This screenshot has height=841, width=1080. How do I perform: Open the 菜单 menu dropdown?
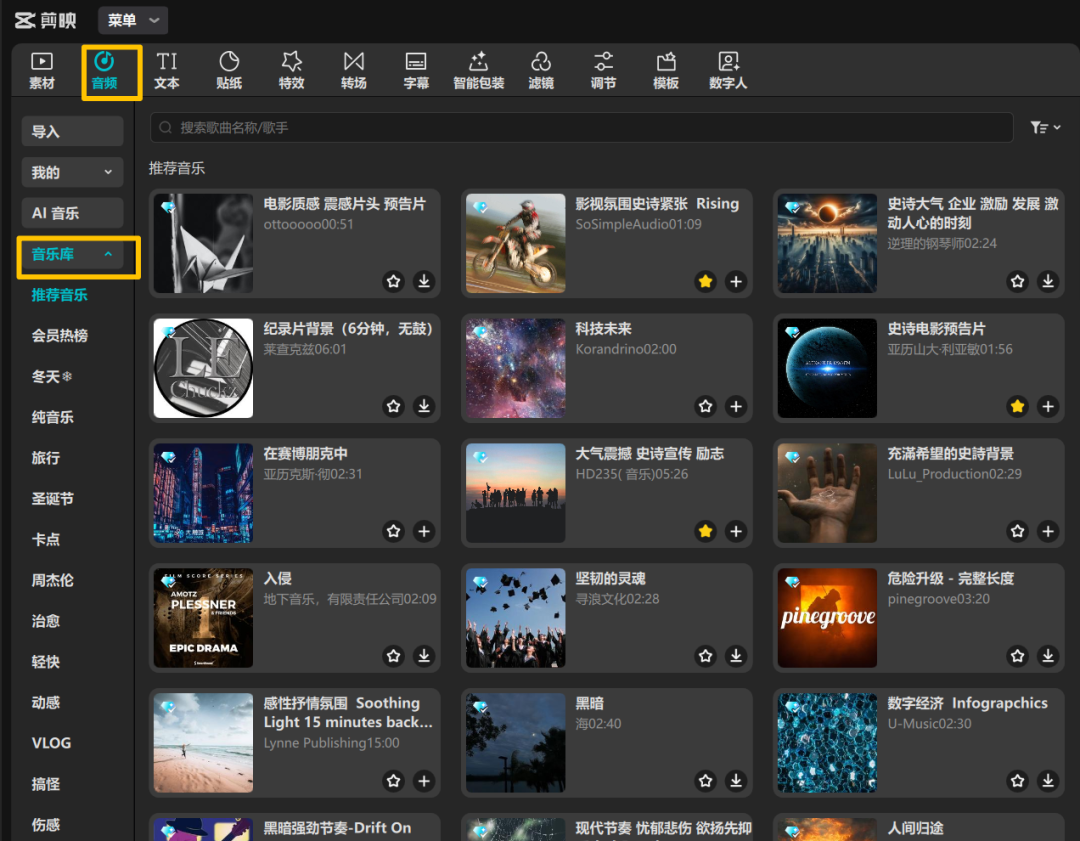[x=133, y=21]
